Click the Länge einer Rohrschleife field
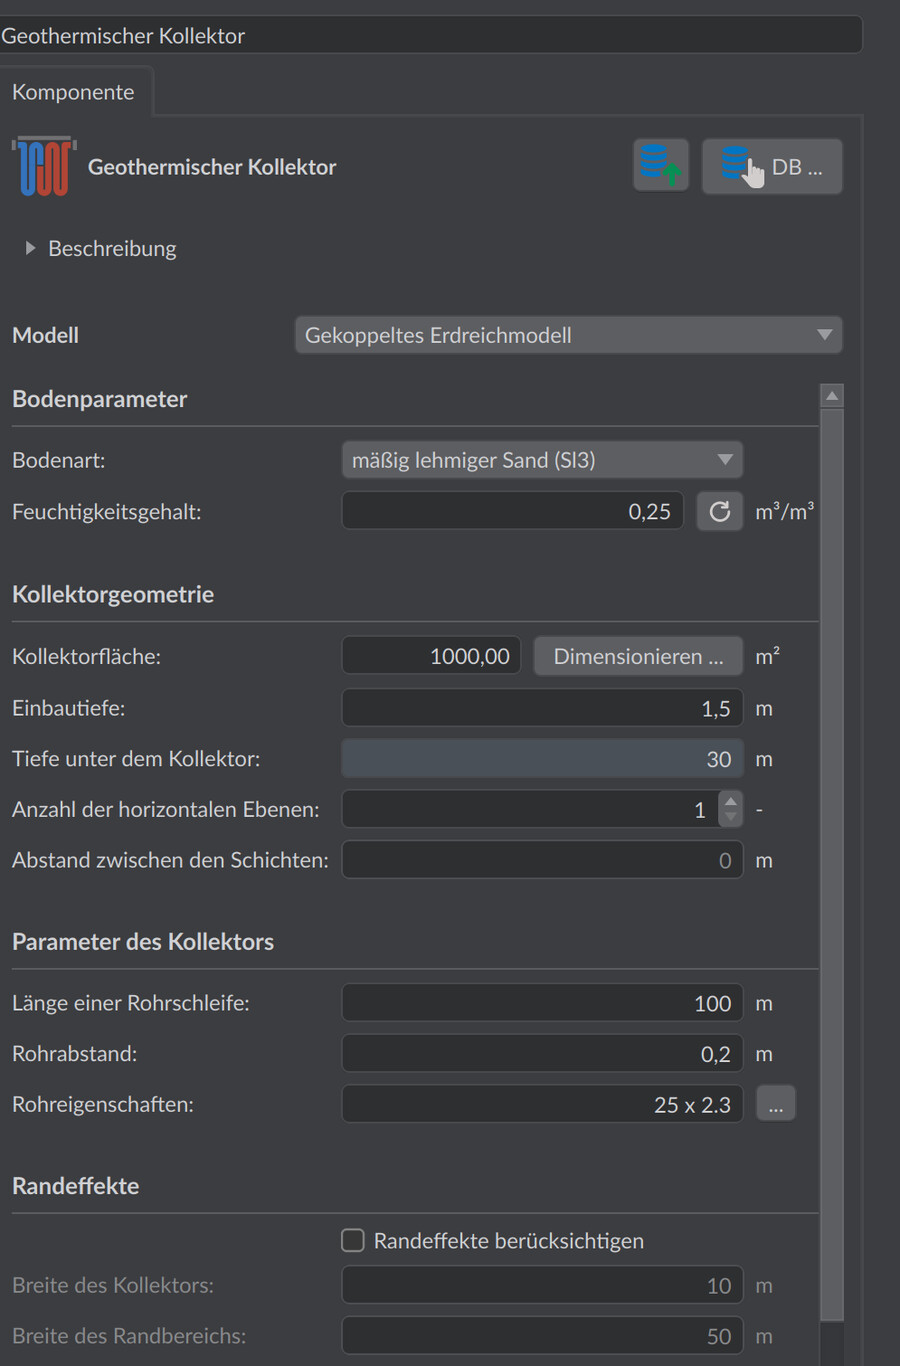This screenshot has height=1366, width=900. (x=542, y=1003)
